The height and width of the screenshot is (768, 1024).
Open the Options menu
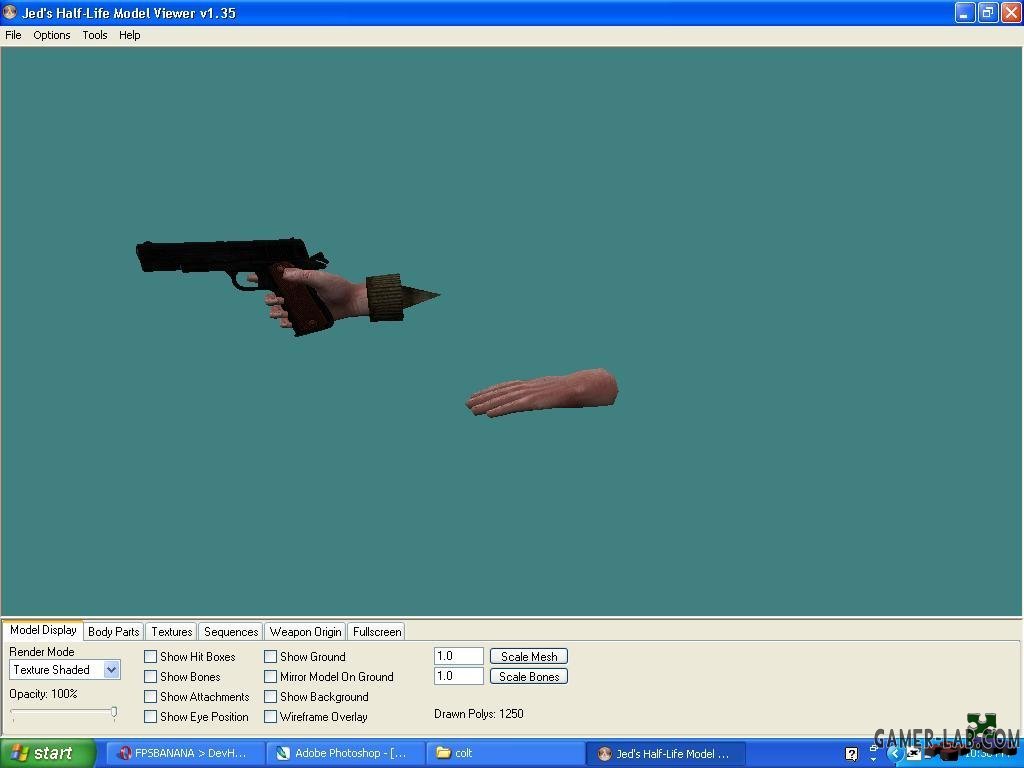[x=52, y=35]
